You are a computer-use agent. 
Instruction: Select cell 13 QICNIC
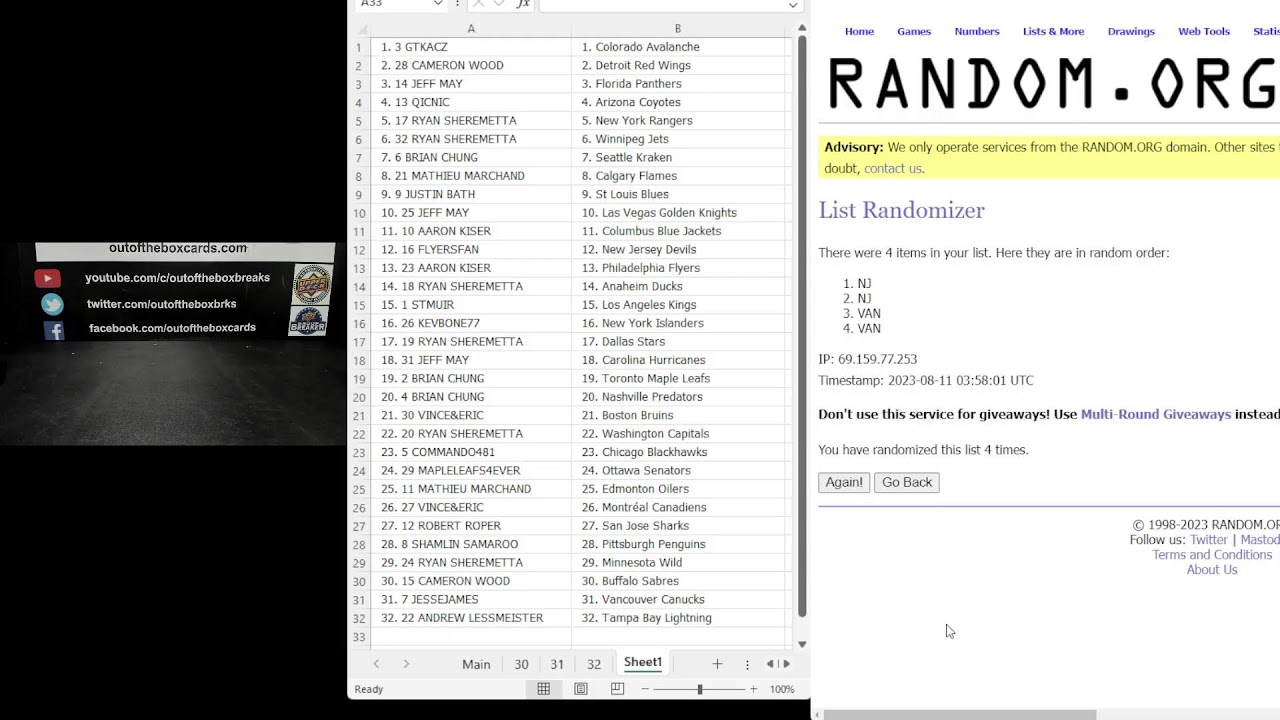point(471,102)
